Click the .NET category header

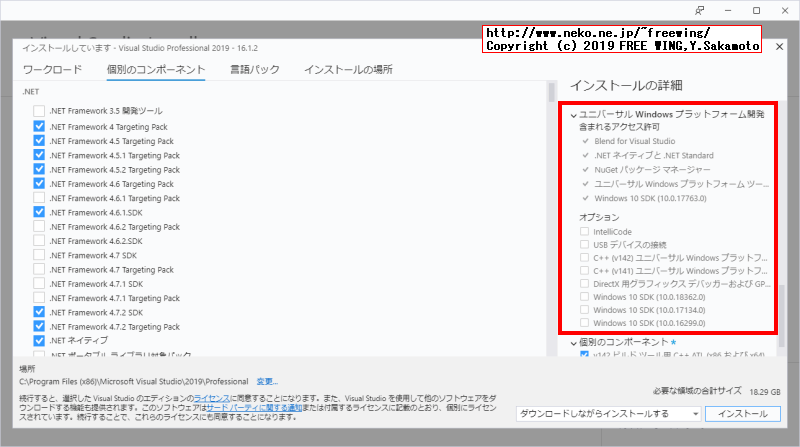pyautogui.click(x=31, y=91)
